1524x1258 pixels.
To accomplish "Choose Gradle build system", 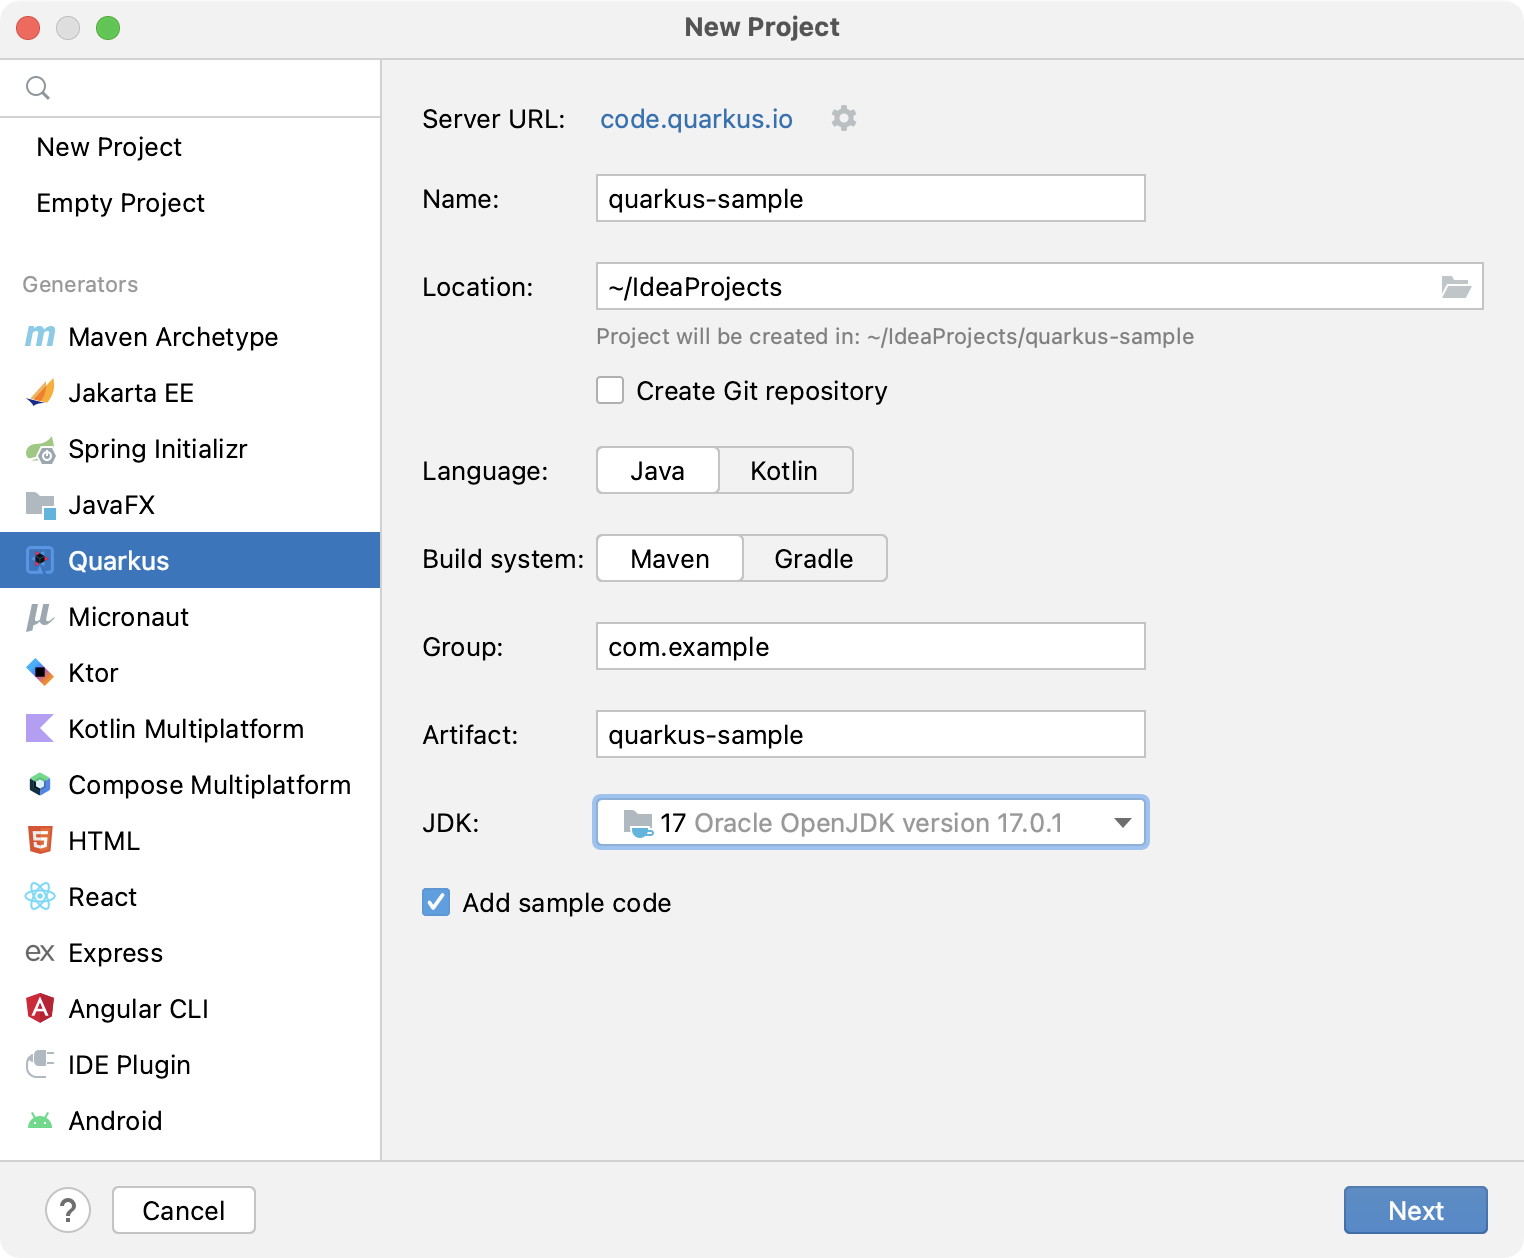I will click(x=814, y=558).
